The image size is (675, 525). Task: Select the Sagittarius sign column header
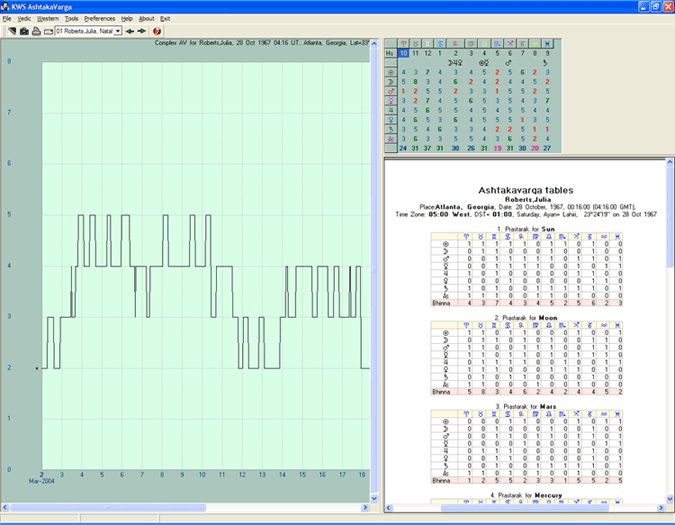click(x=510, y=43)
